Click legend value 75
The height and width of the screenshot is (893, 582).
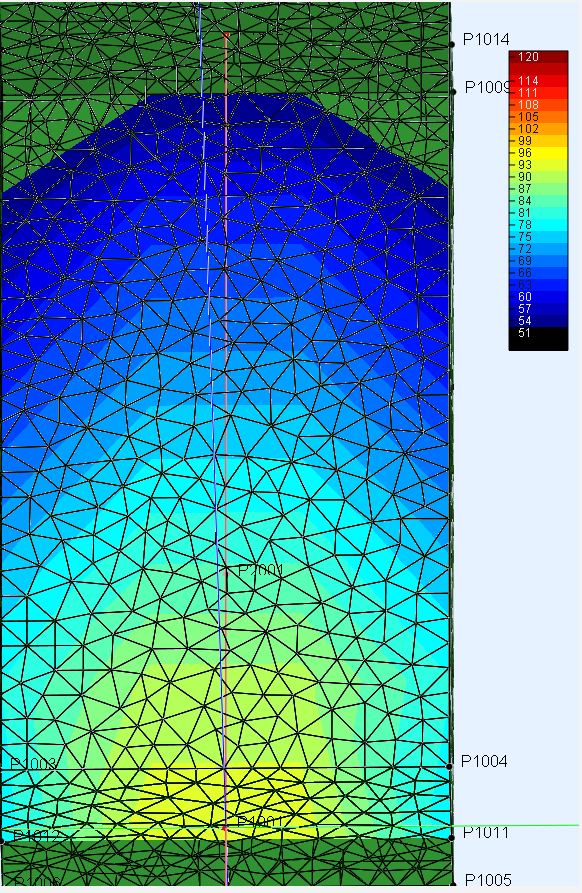(525, 237)
